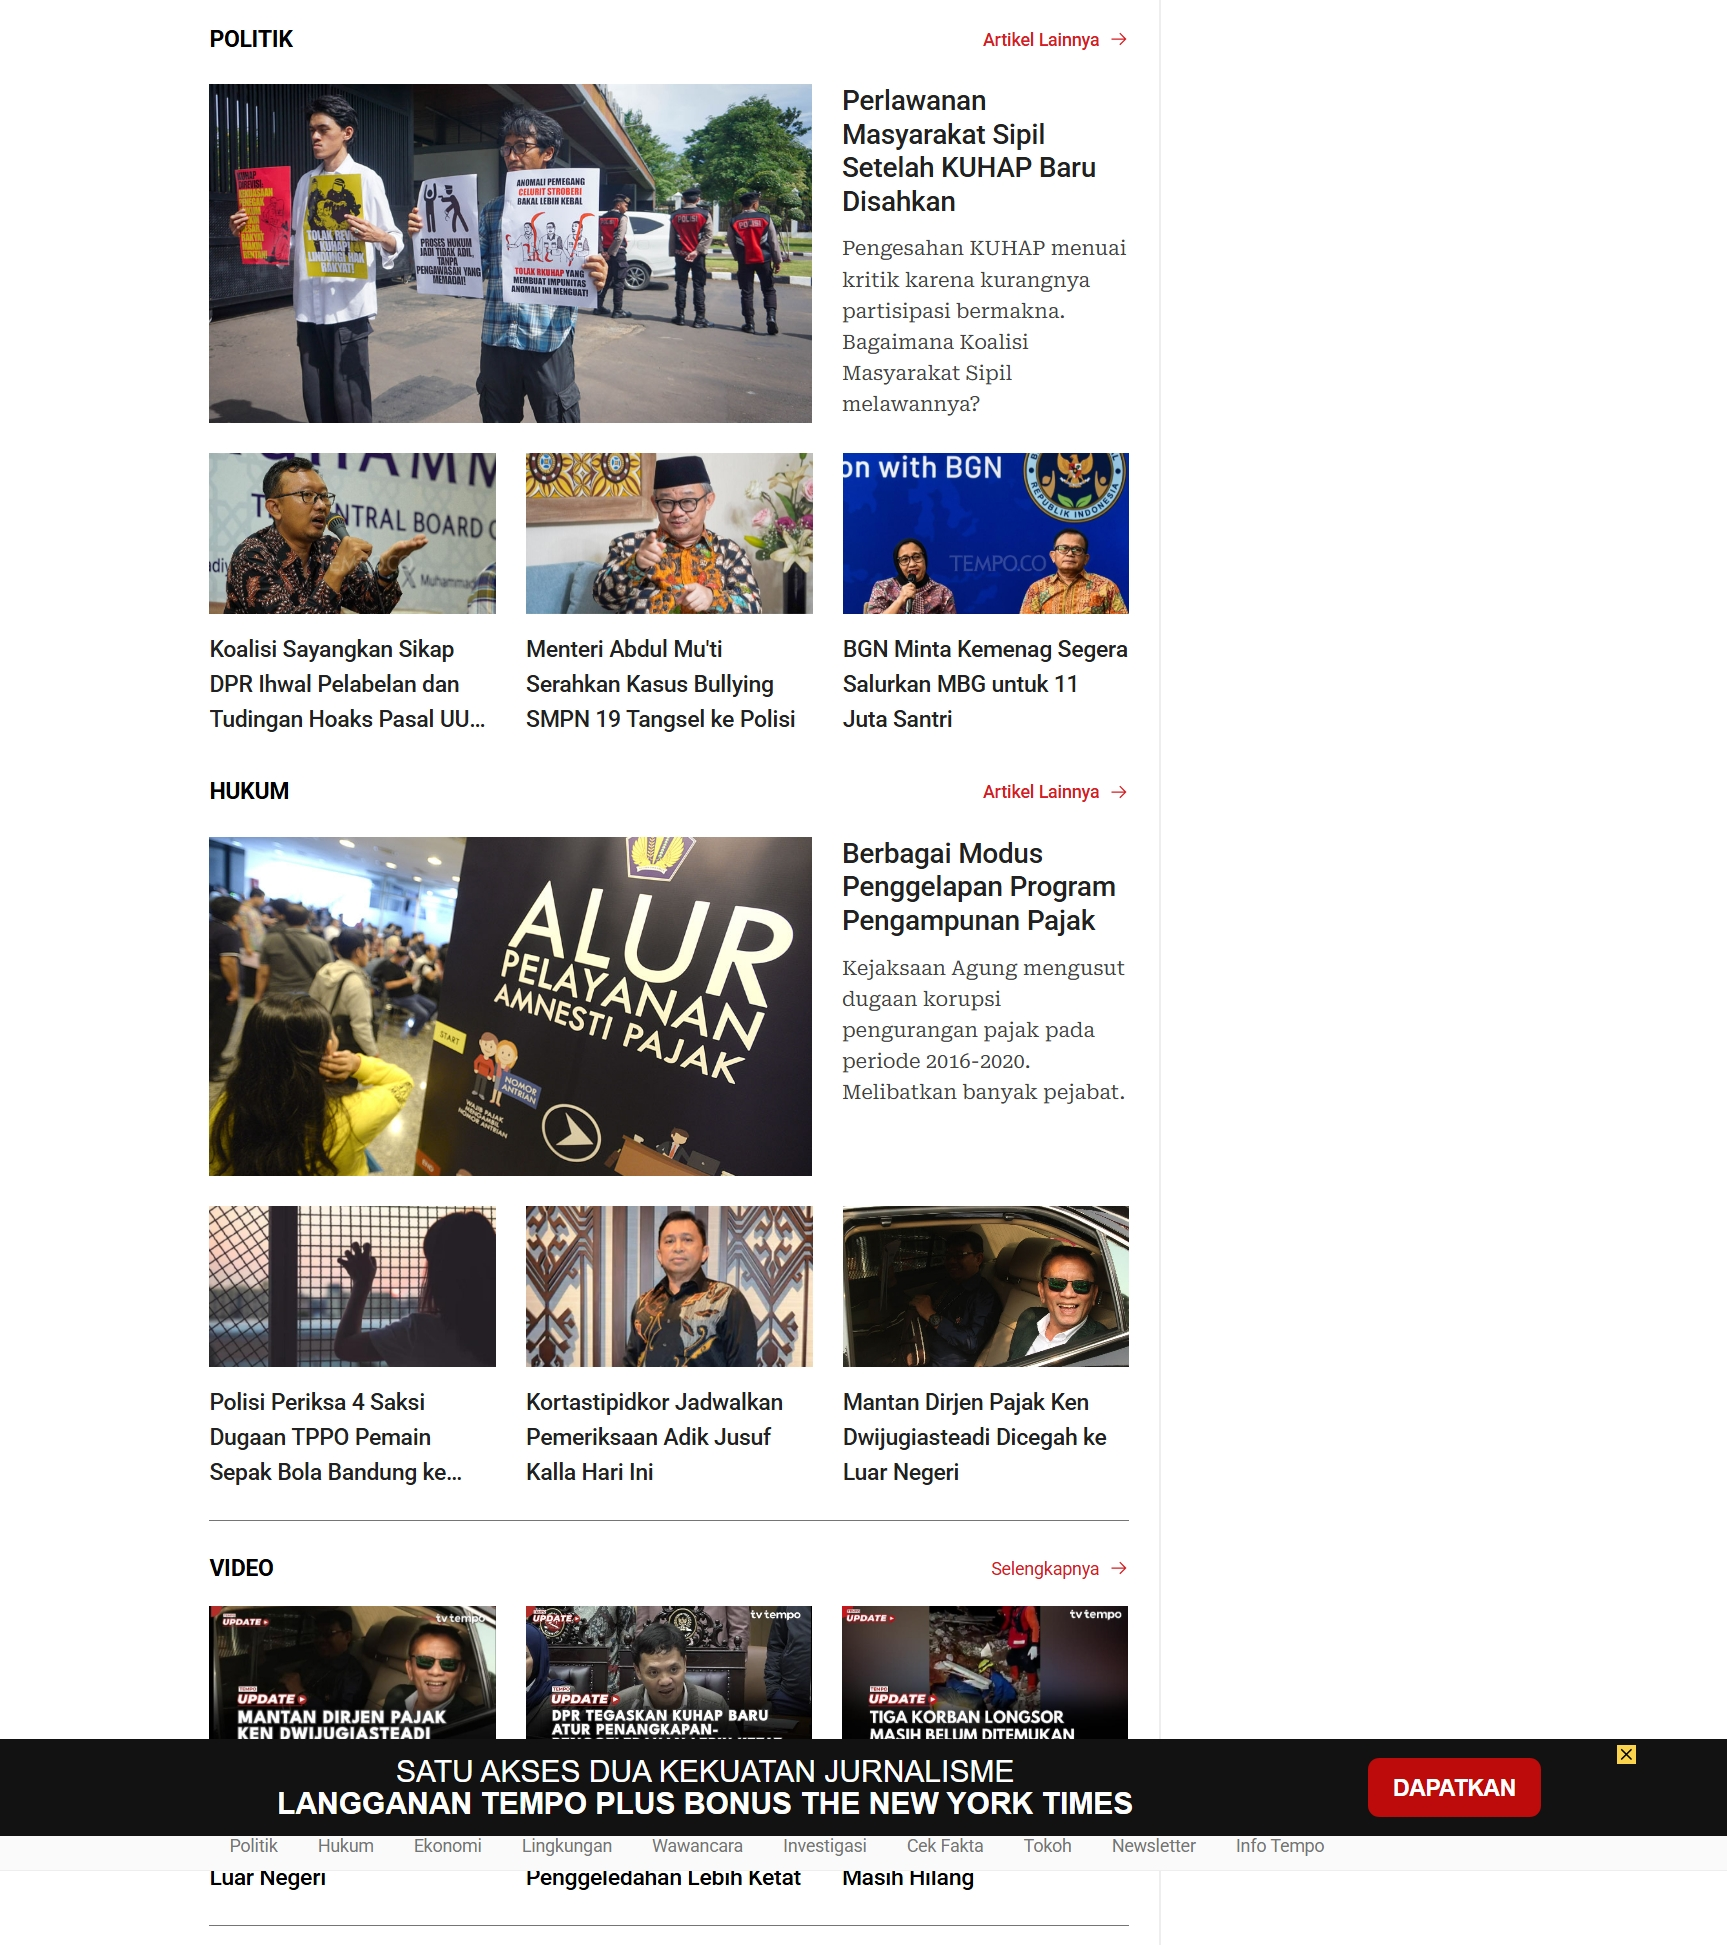Read Berbagai Modus Penggelapan Program Pengampunan Pajak
The width and height of the screenshot is (1727, 1945).
point(978,887)
